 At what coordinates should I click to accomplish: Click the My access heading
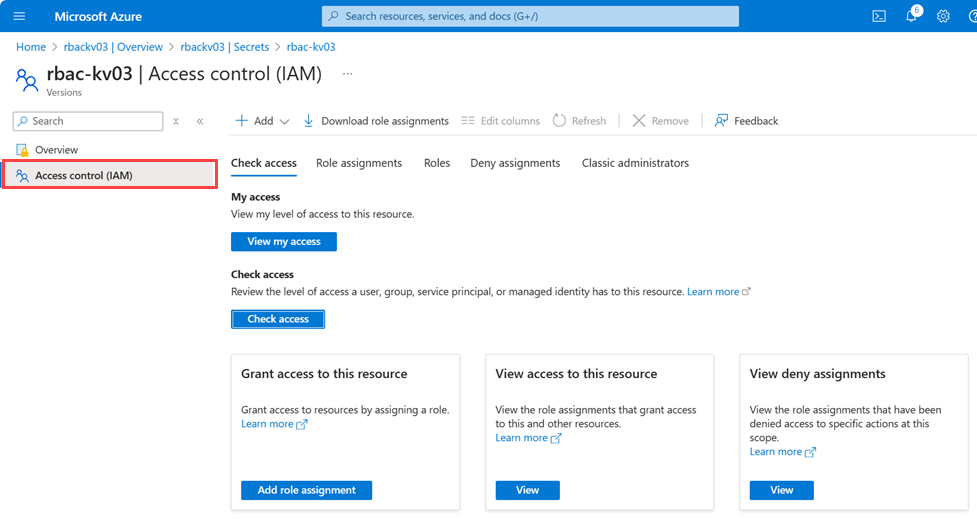(x=255, y=197)
